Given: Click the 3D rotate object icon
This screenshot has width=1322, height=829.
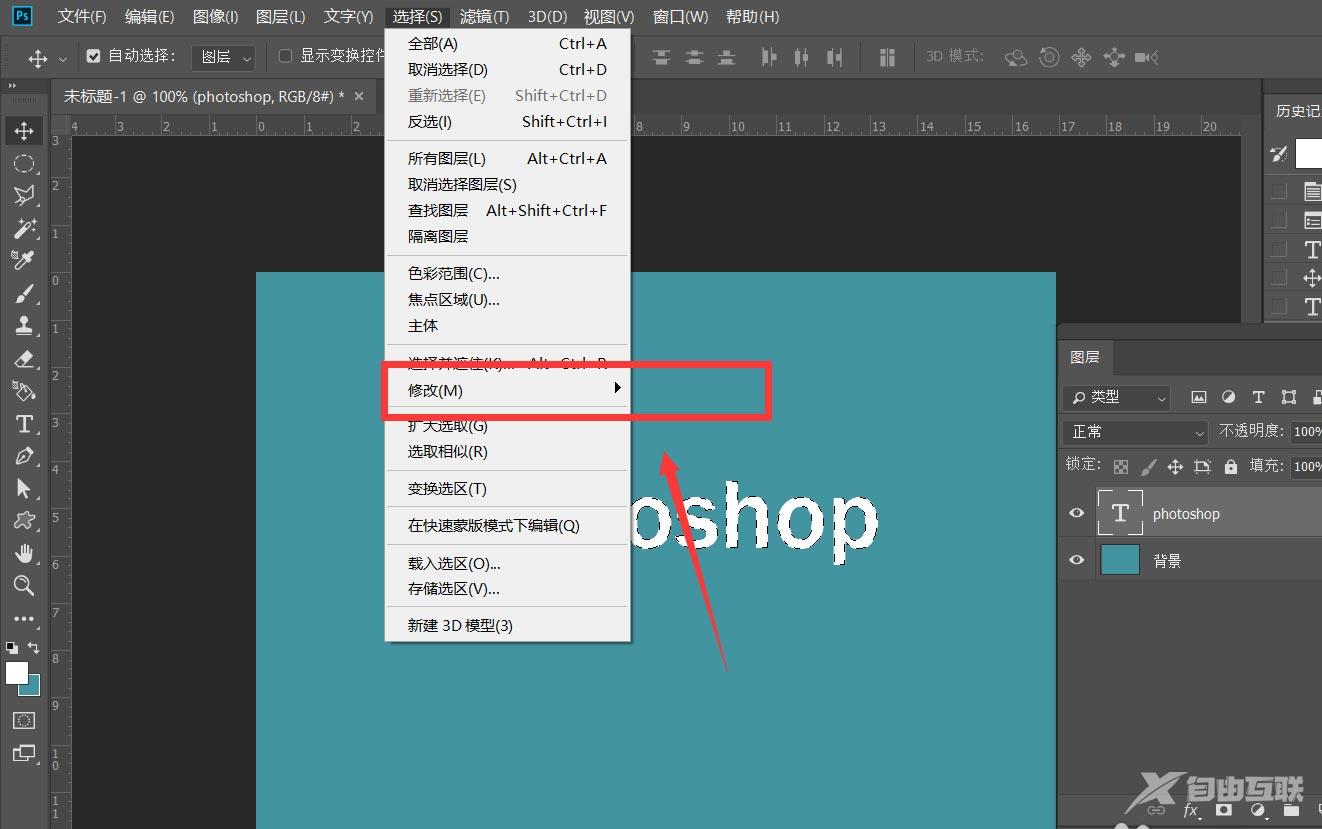Looking at the screenshot, I should [x=1016, y=57].
